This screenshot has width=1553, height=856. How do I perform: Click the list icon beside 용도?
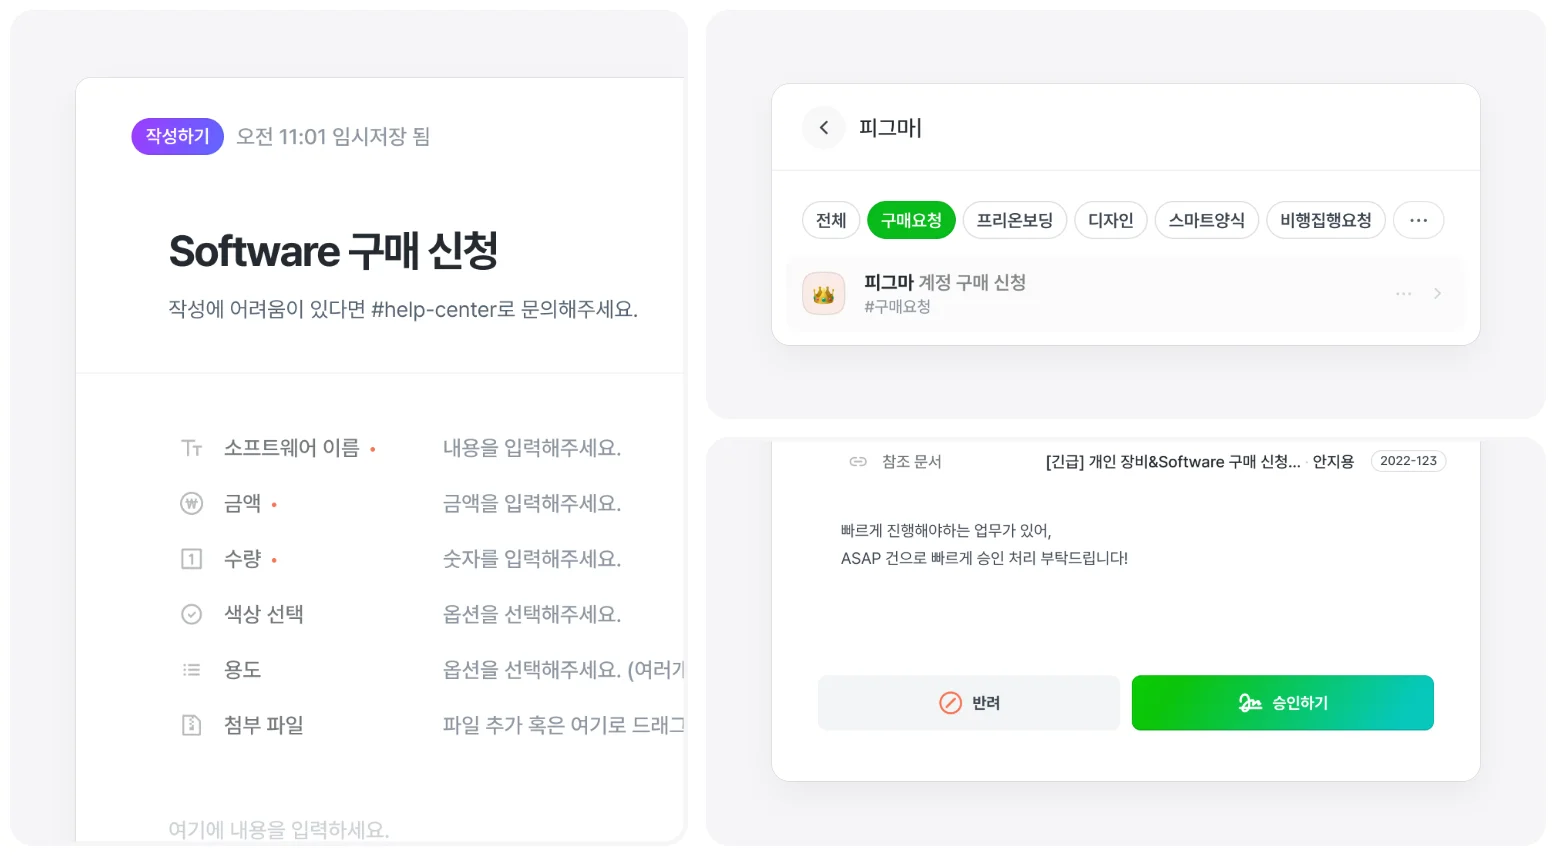[x=192, y=670]
